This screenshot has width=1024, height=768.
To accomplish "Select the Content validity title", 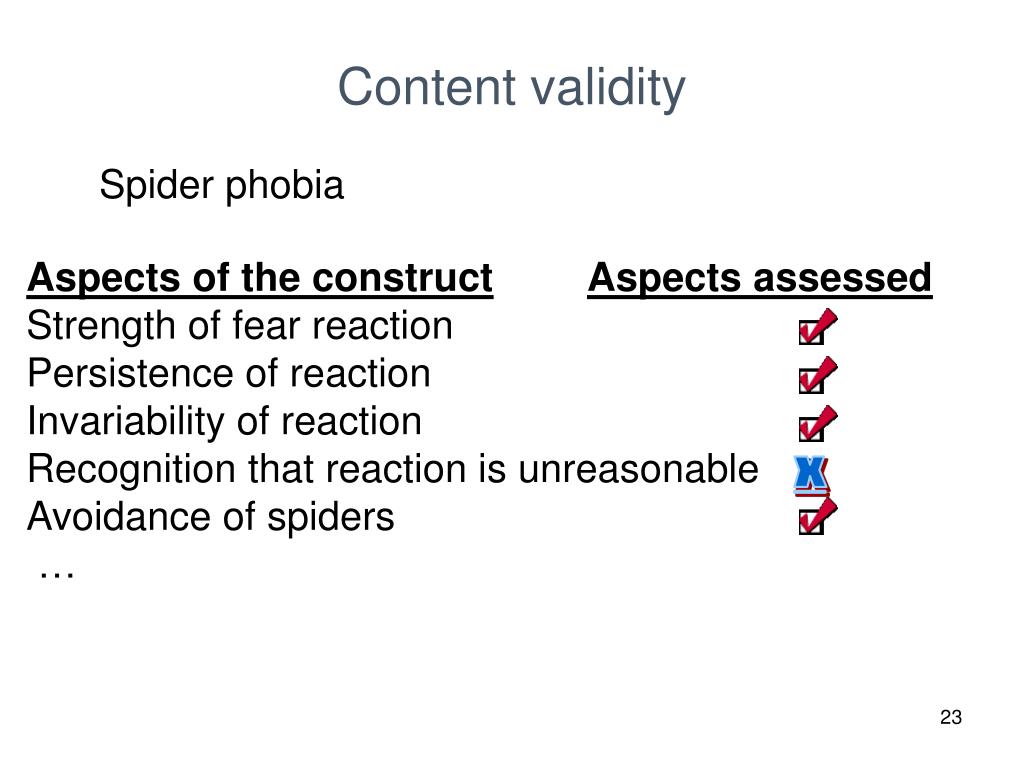I will point(511,87).
